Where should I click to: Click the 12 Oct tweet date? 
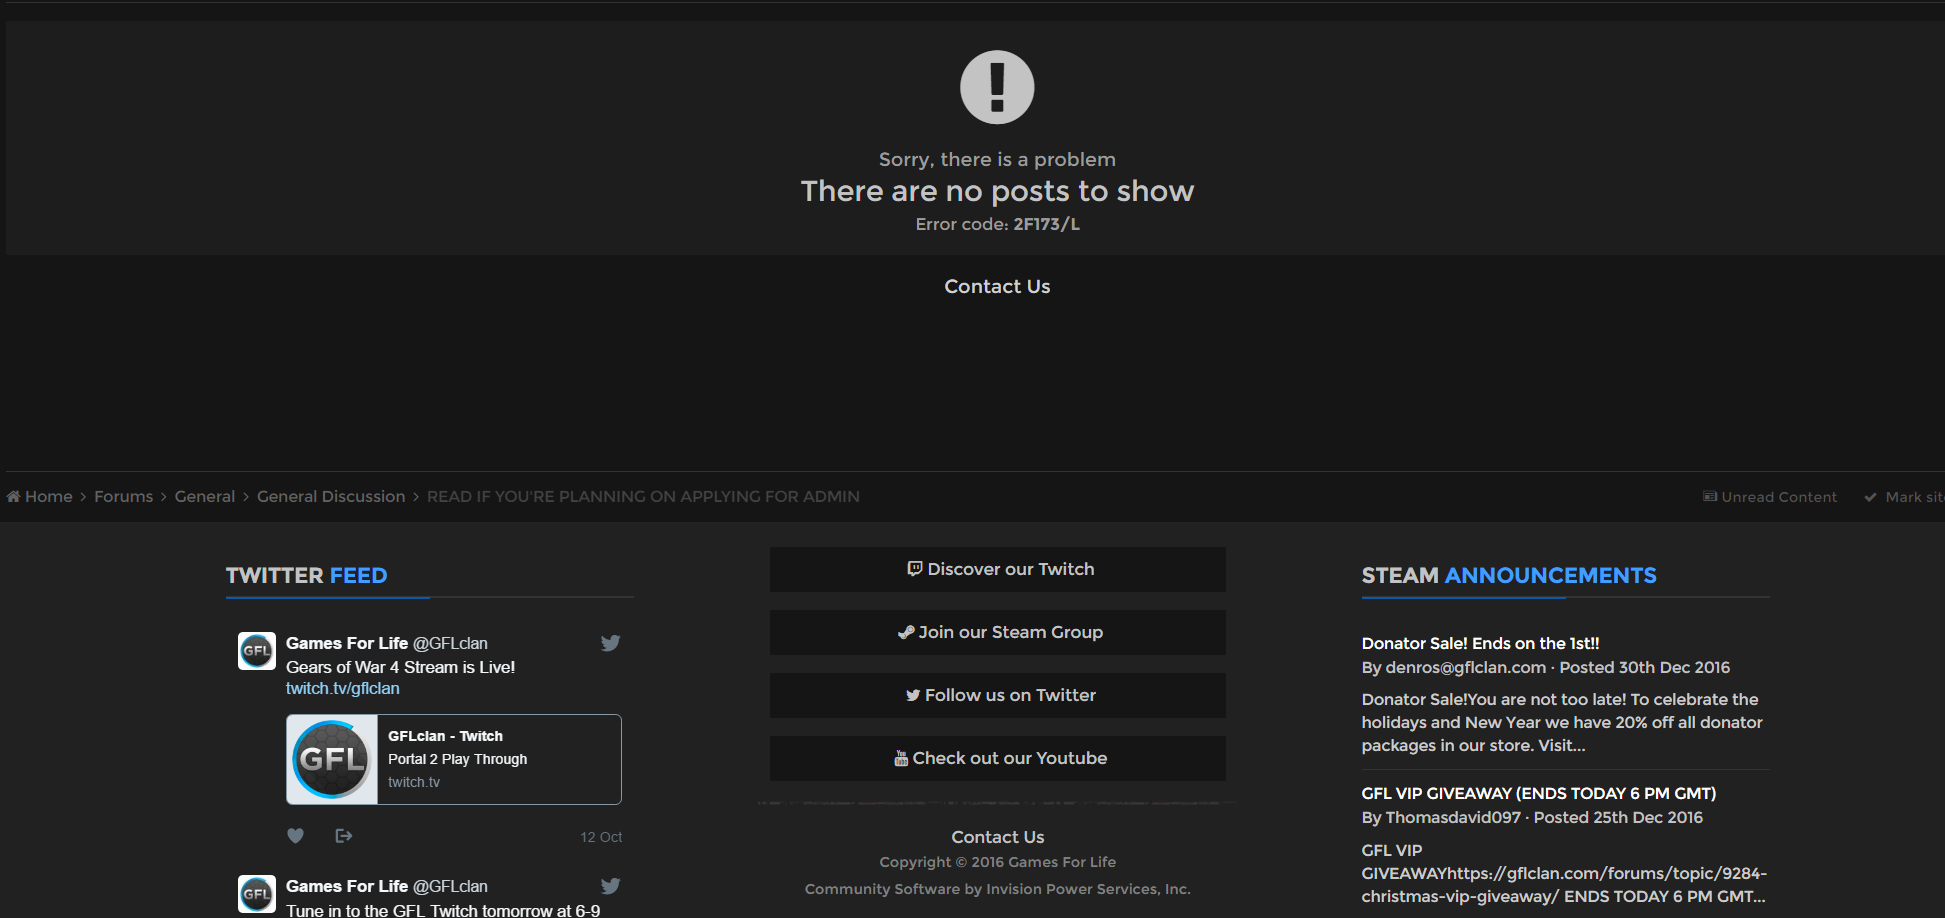pyautogui.click(x=601, y=837)
